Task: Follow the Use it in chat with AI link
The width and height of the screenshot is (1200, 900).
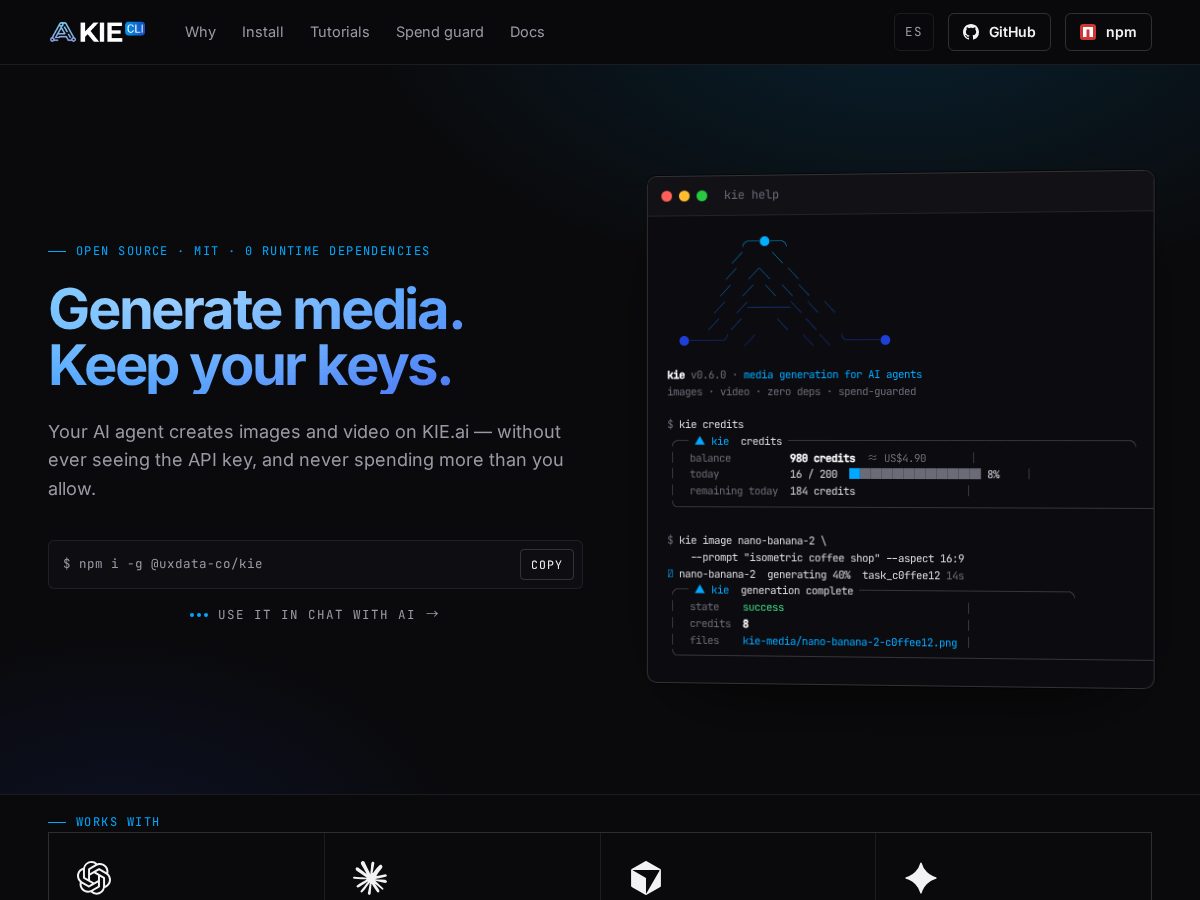Action: (x=315, y=614)
